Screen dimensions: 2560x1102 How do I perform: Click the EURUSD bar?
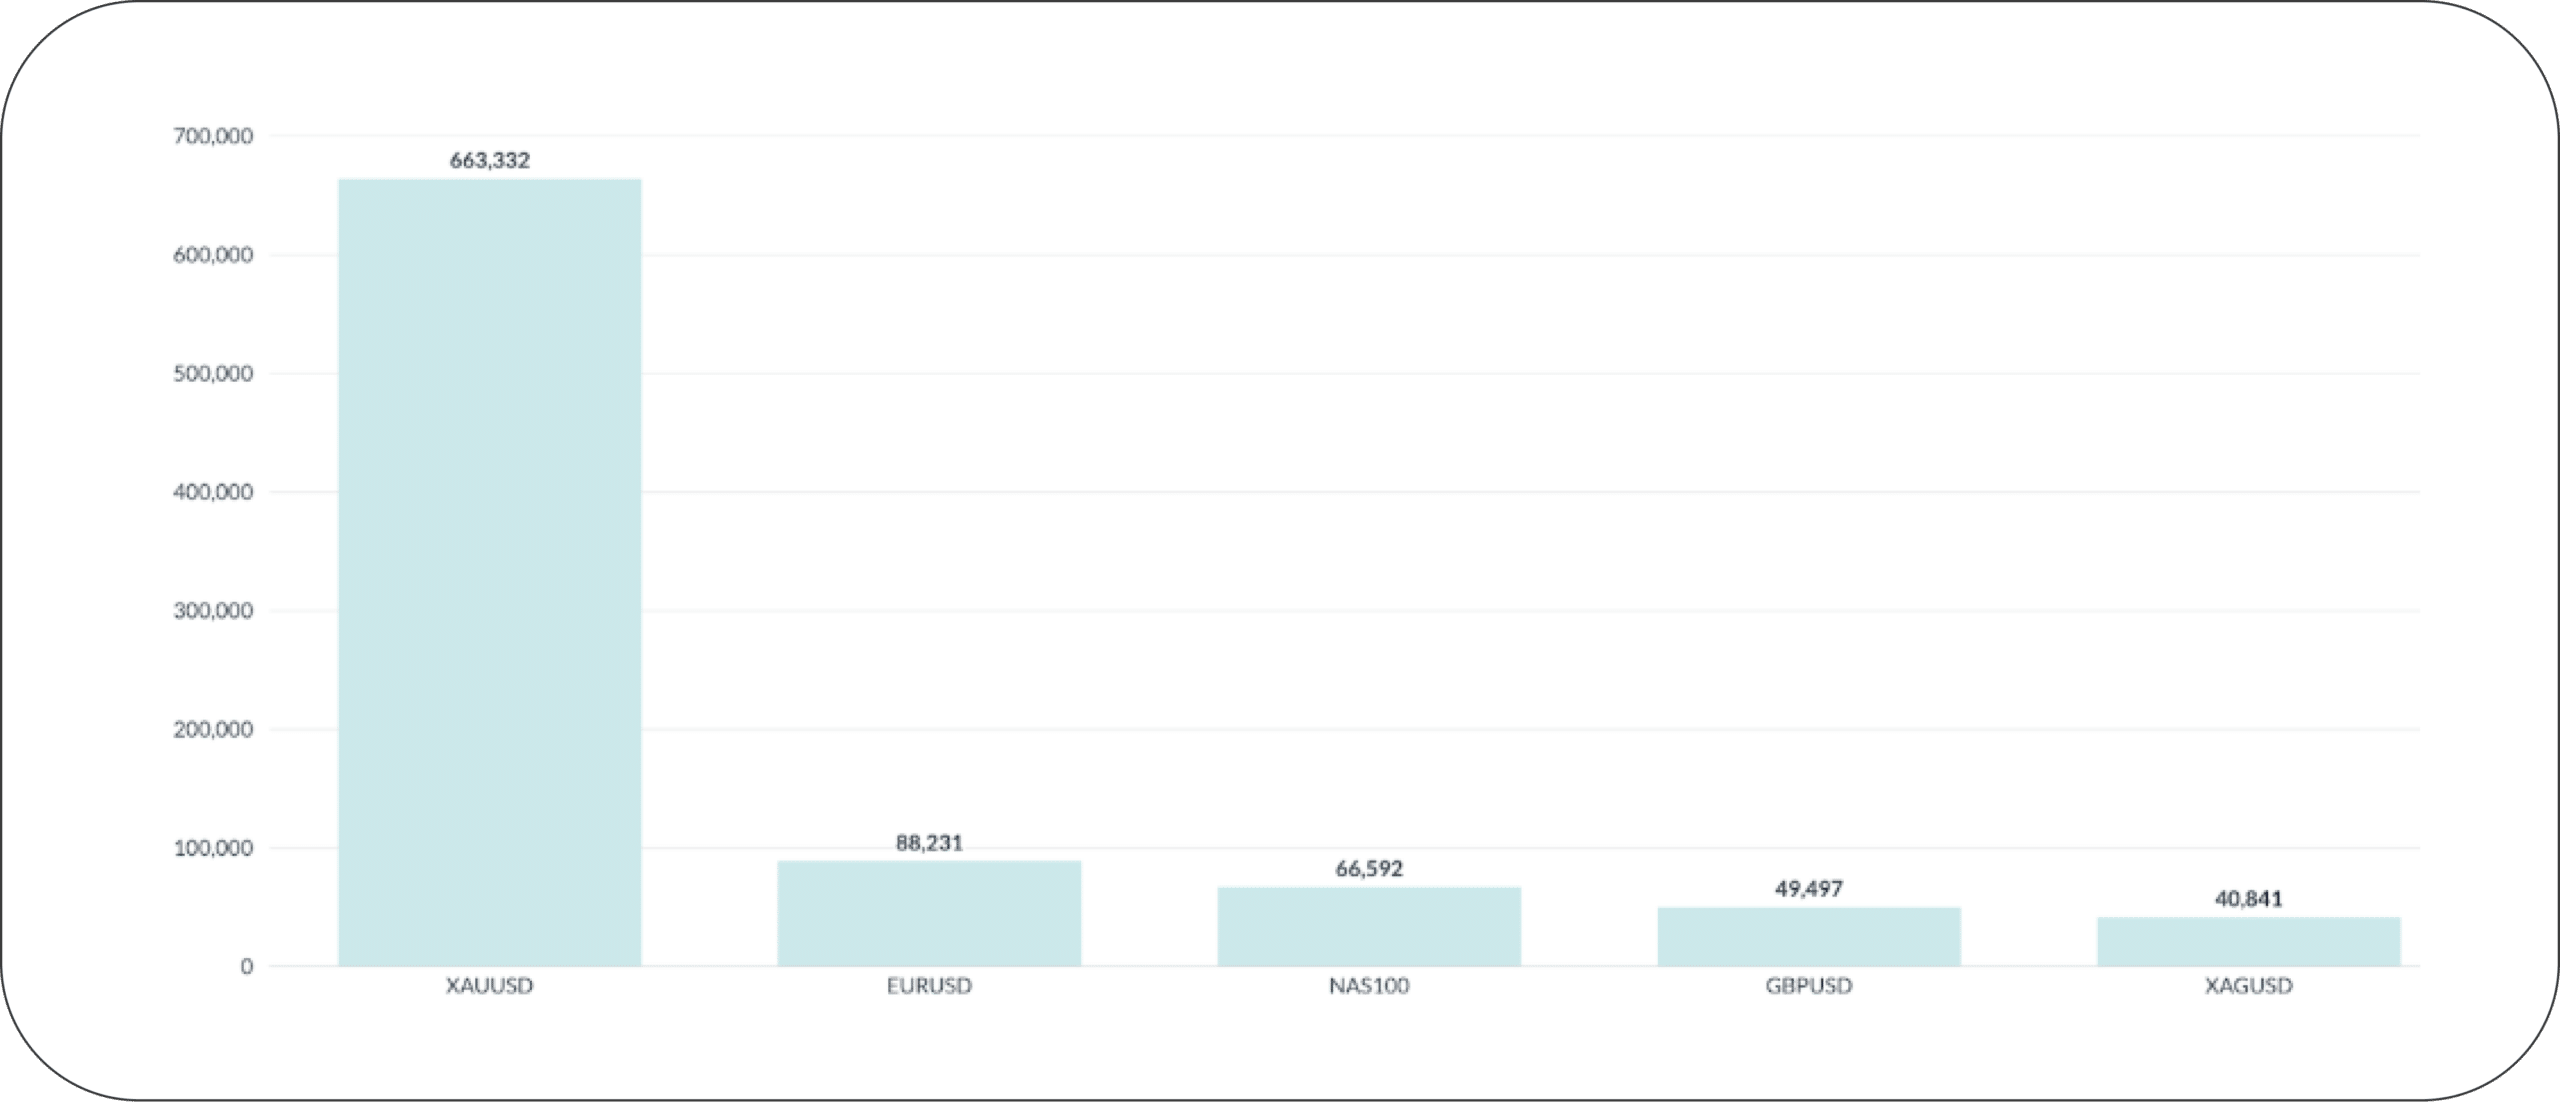[929, 913]
